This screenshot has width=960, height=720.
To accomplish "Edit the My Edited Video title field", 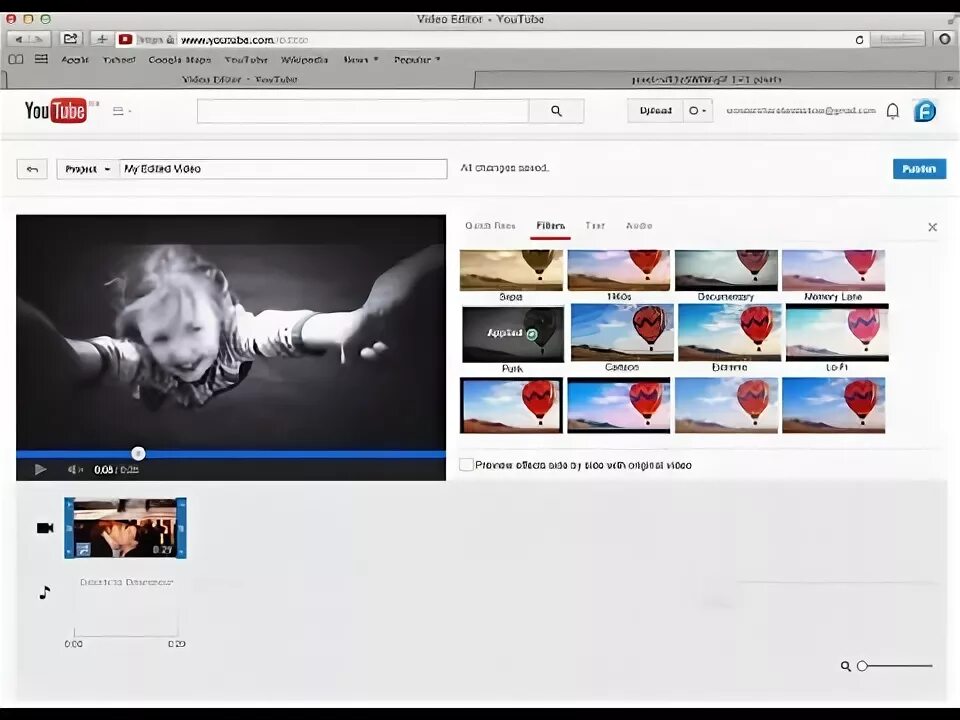I will click(283, 169).
